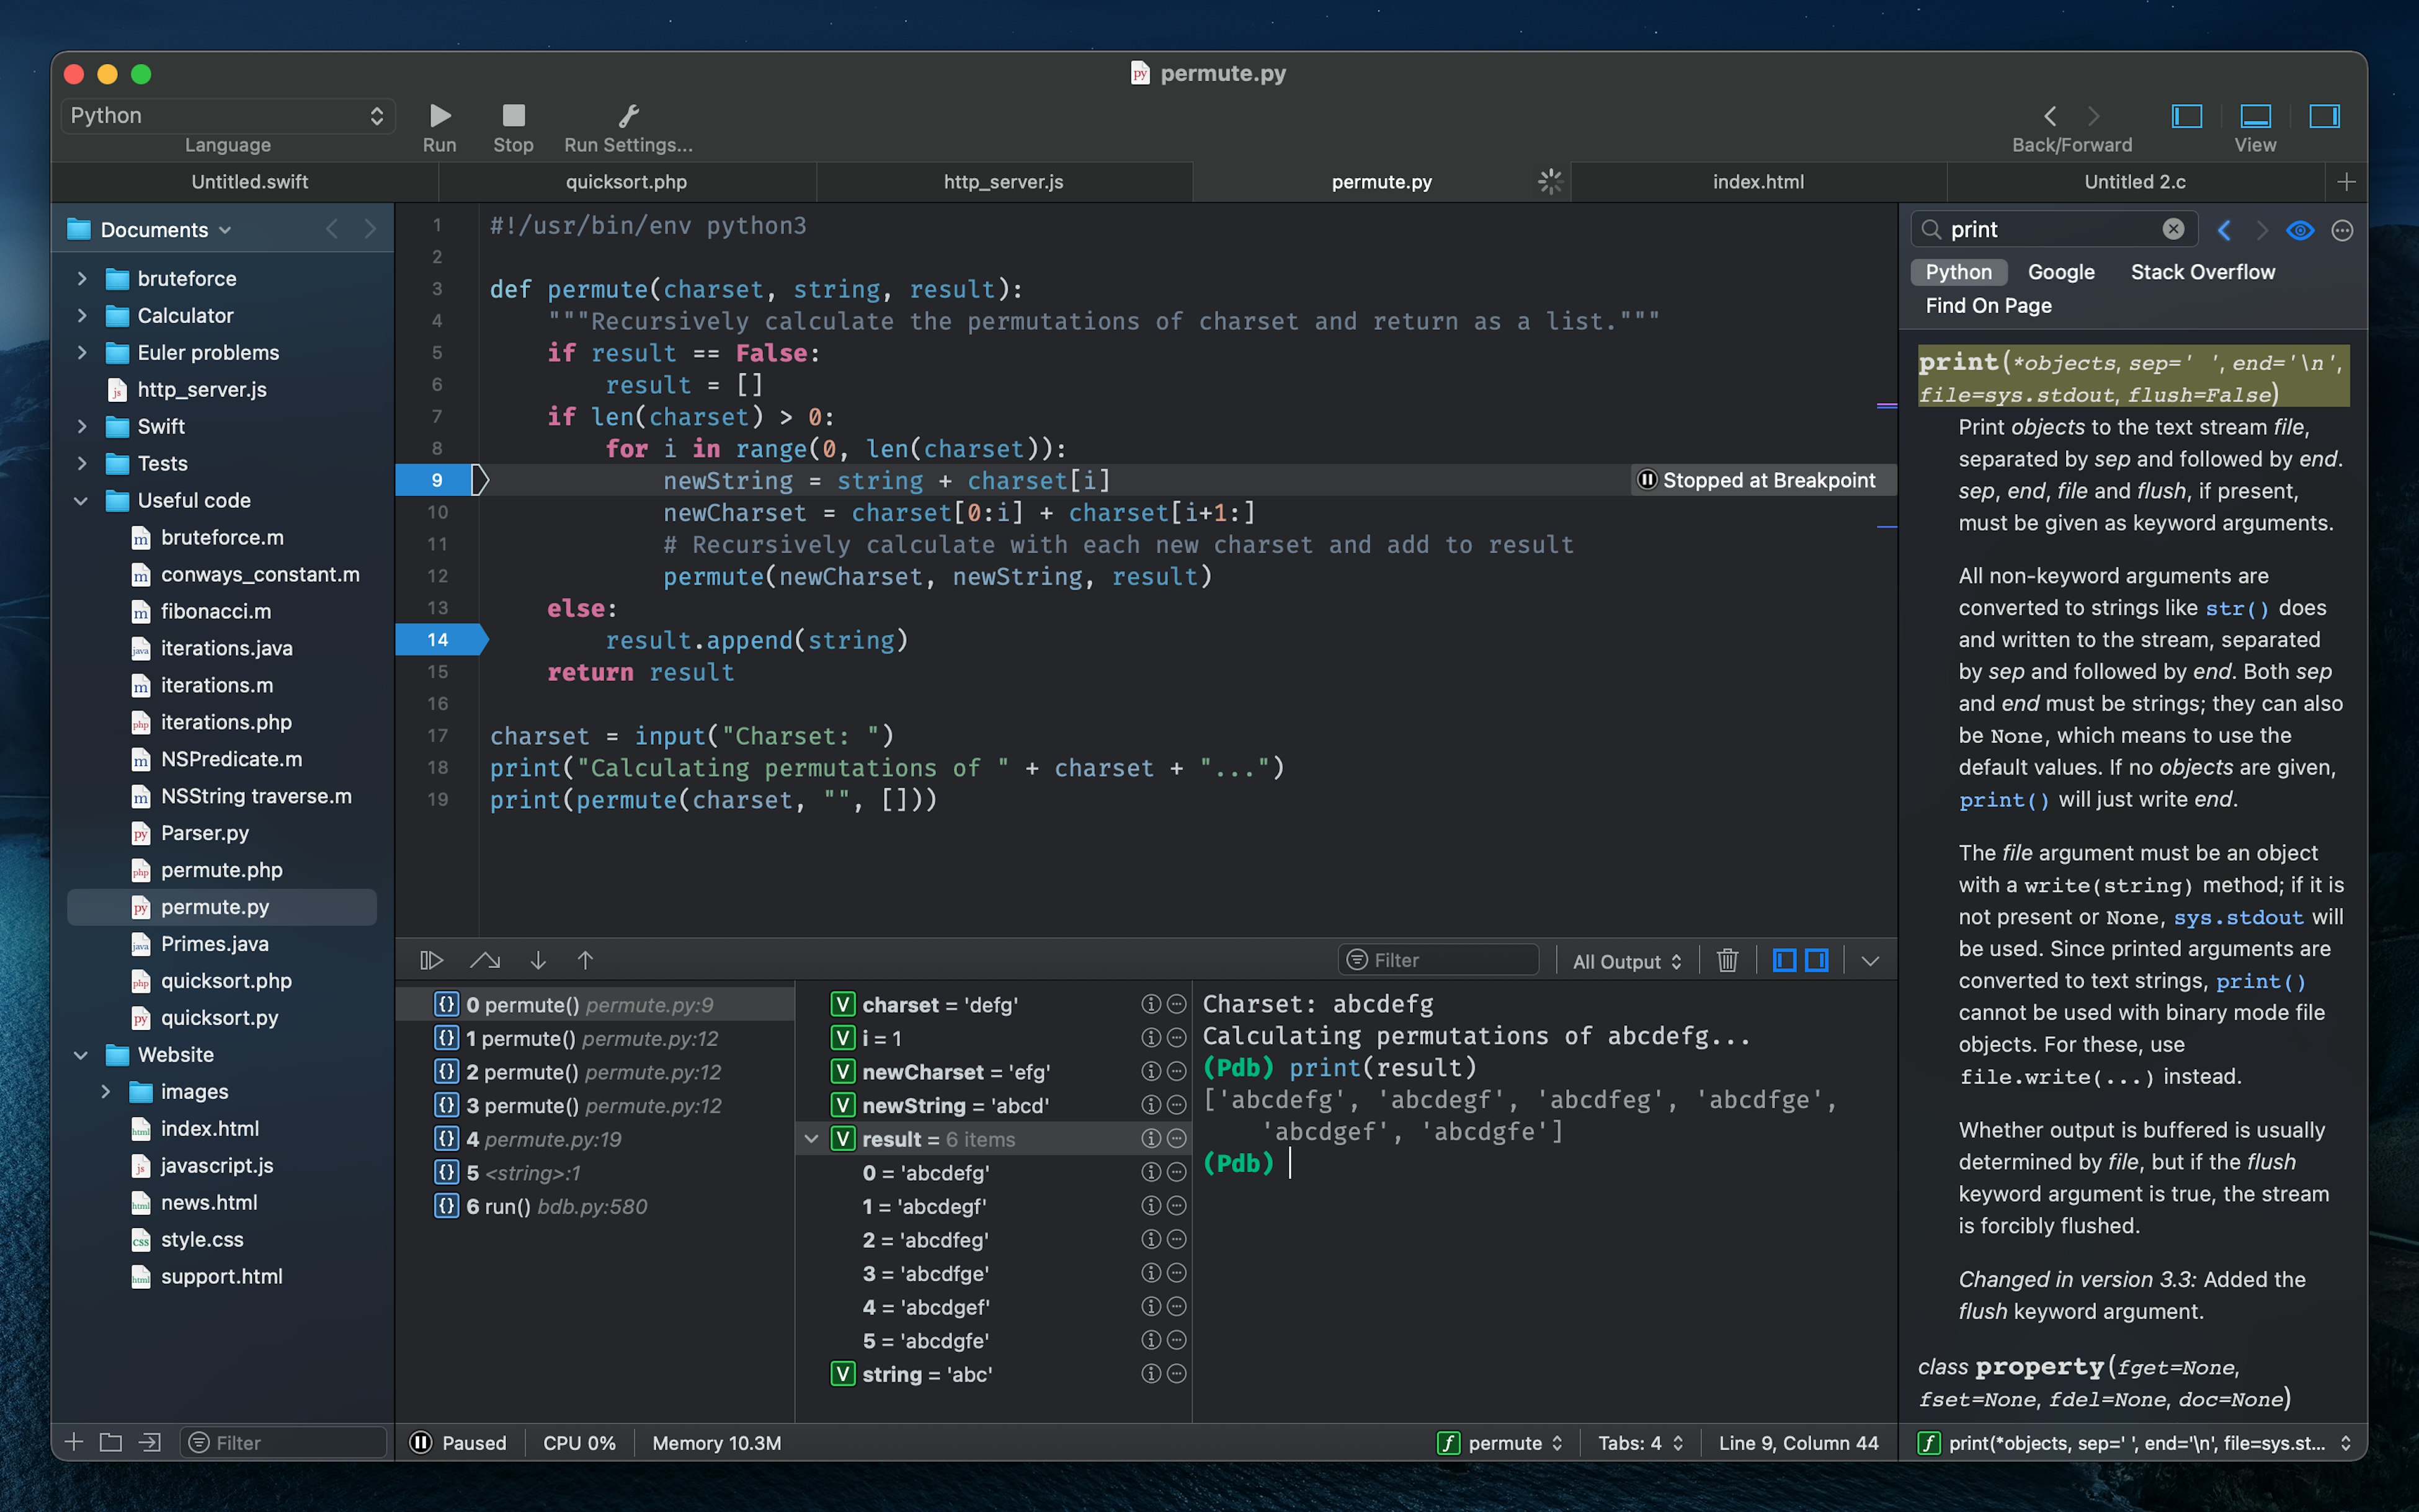
Task: Toggle the left sidebar visibility
Action: 2186,116
